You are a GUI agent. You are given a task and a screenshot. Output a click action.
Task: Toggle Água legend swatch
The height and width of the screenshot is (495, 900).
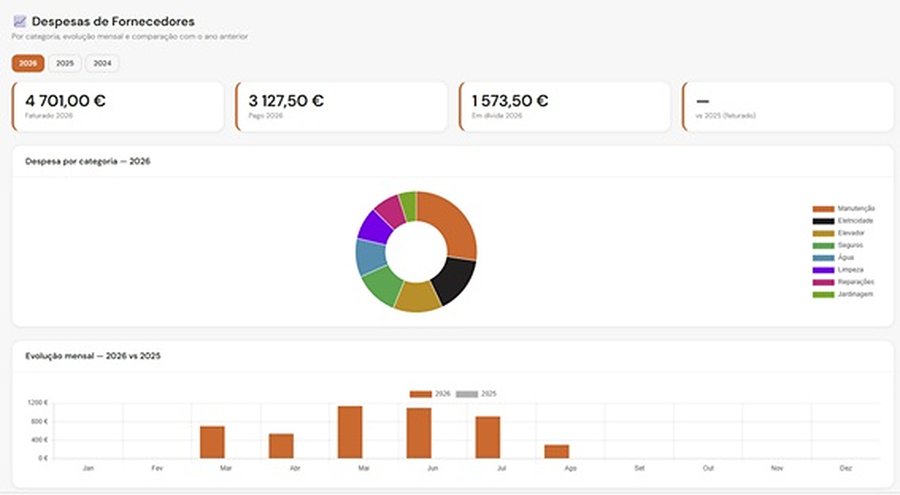[x=823, y=258]
